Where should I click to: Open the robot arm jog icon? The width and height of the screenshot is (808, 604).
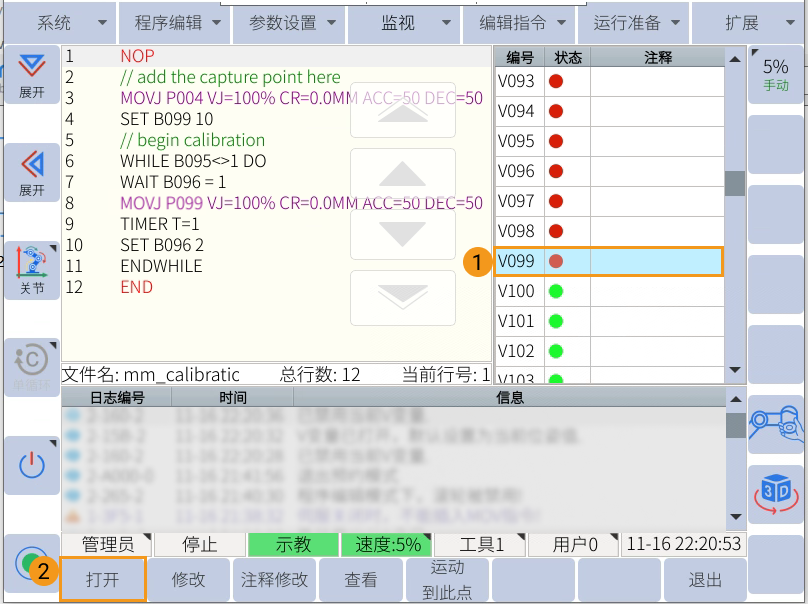(x=776, y=425)
